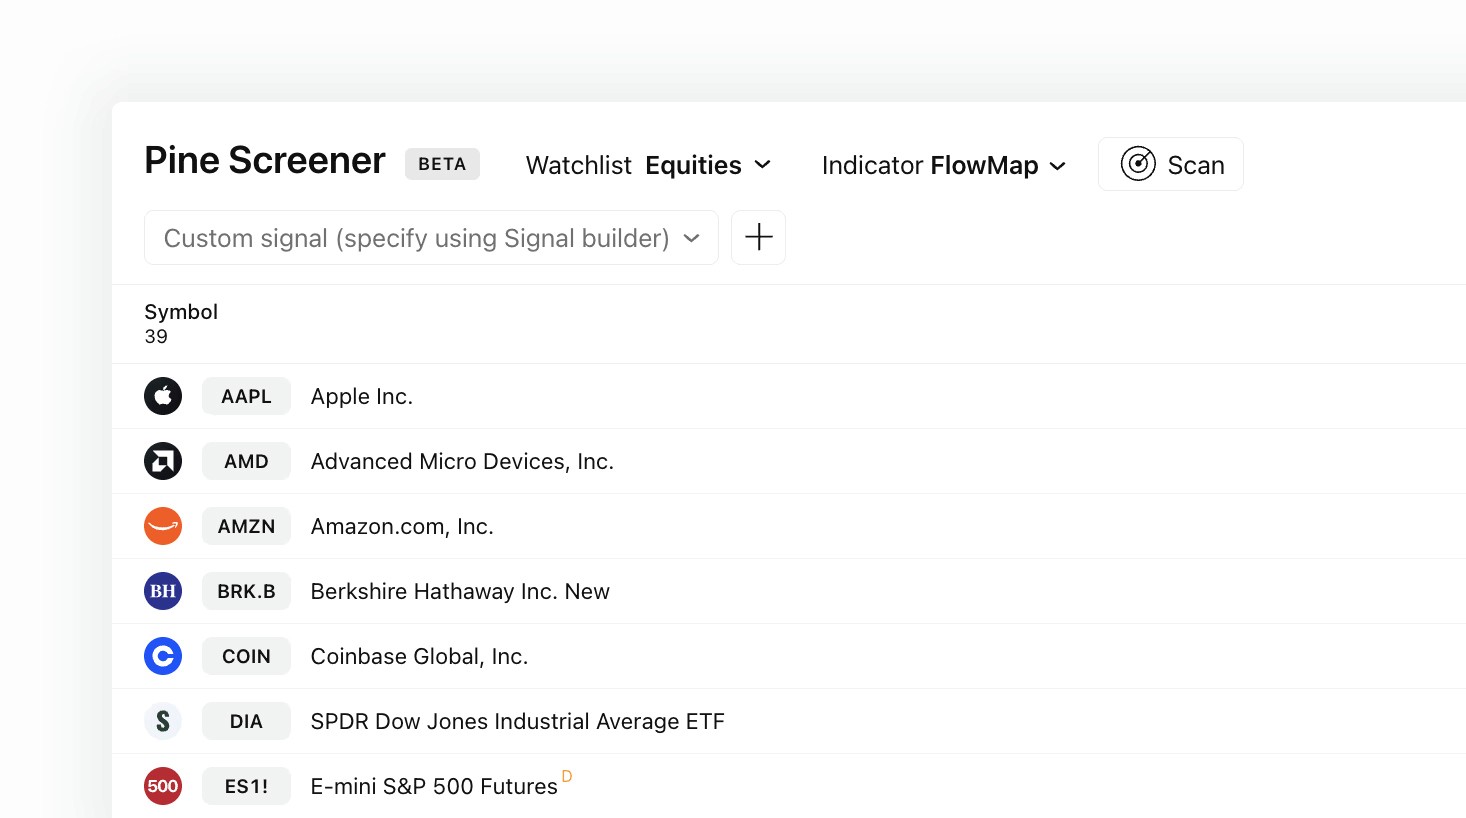Click the BETA badge next to Pine Screener
Viewport: 1466px width, 818px height.
(442, 164)
